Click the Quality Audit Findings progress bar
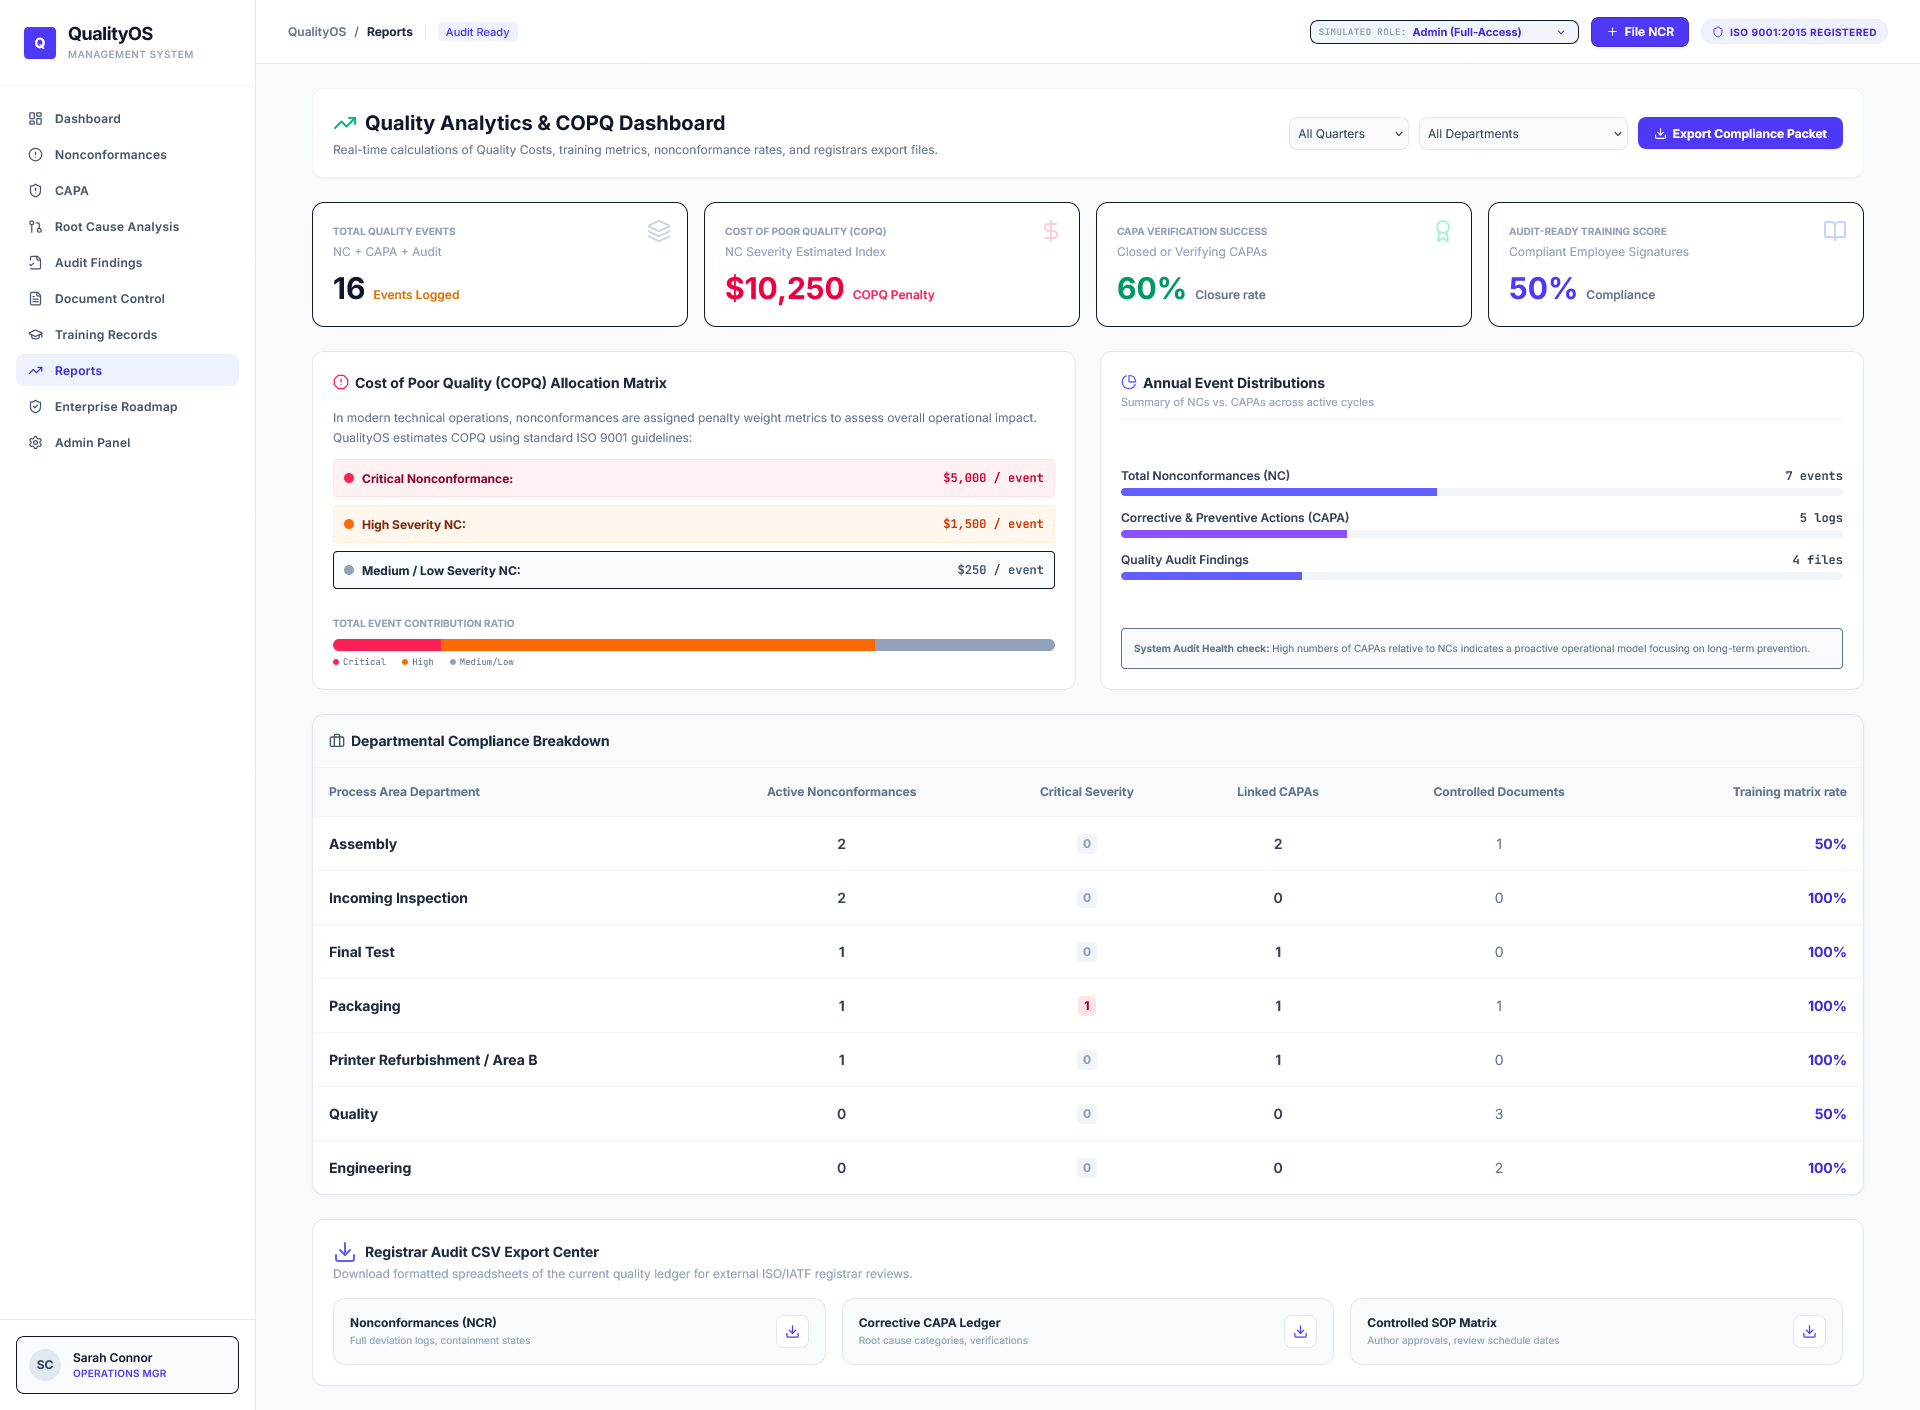 1482,576
